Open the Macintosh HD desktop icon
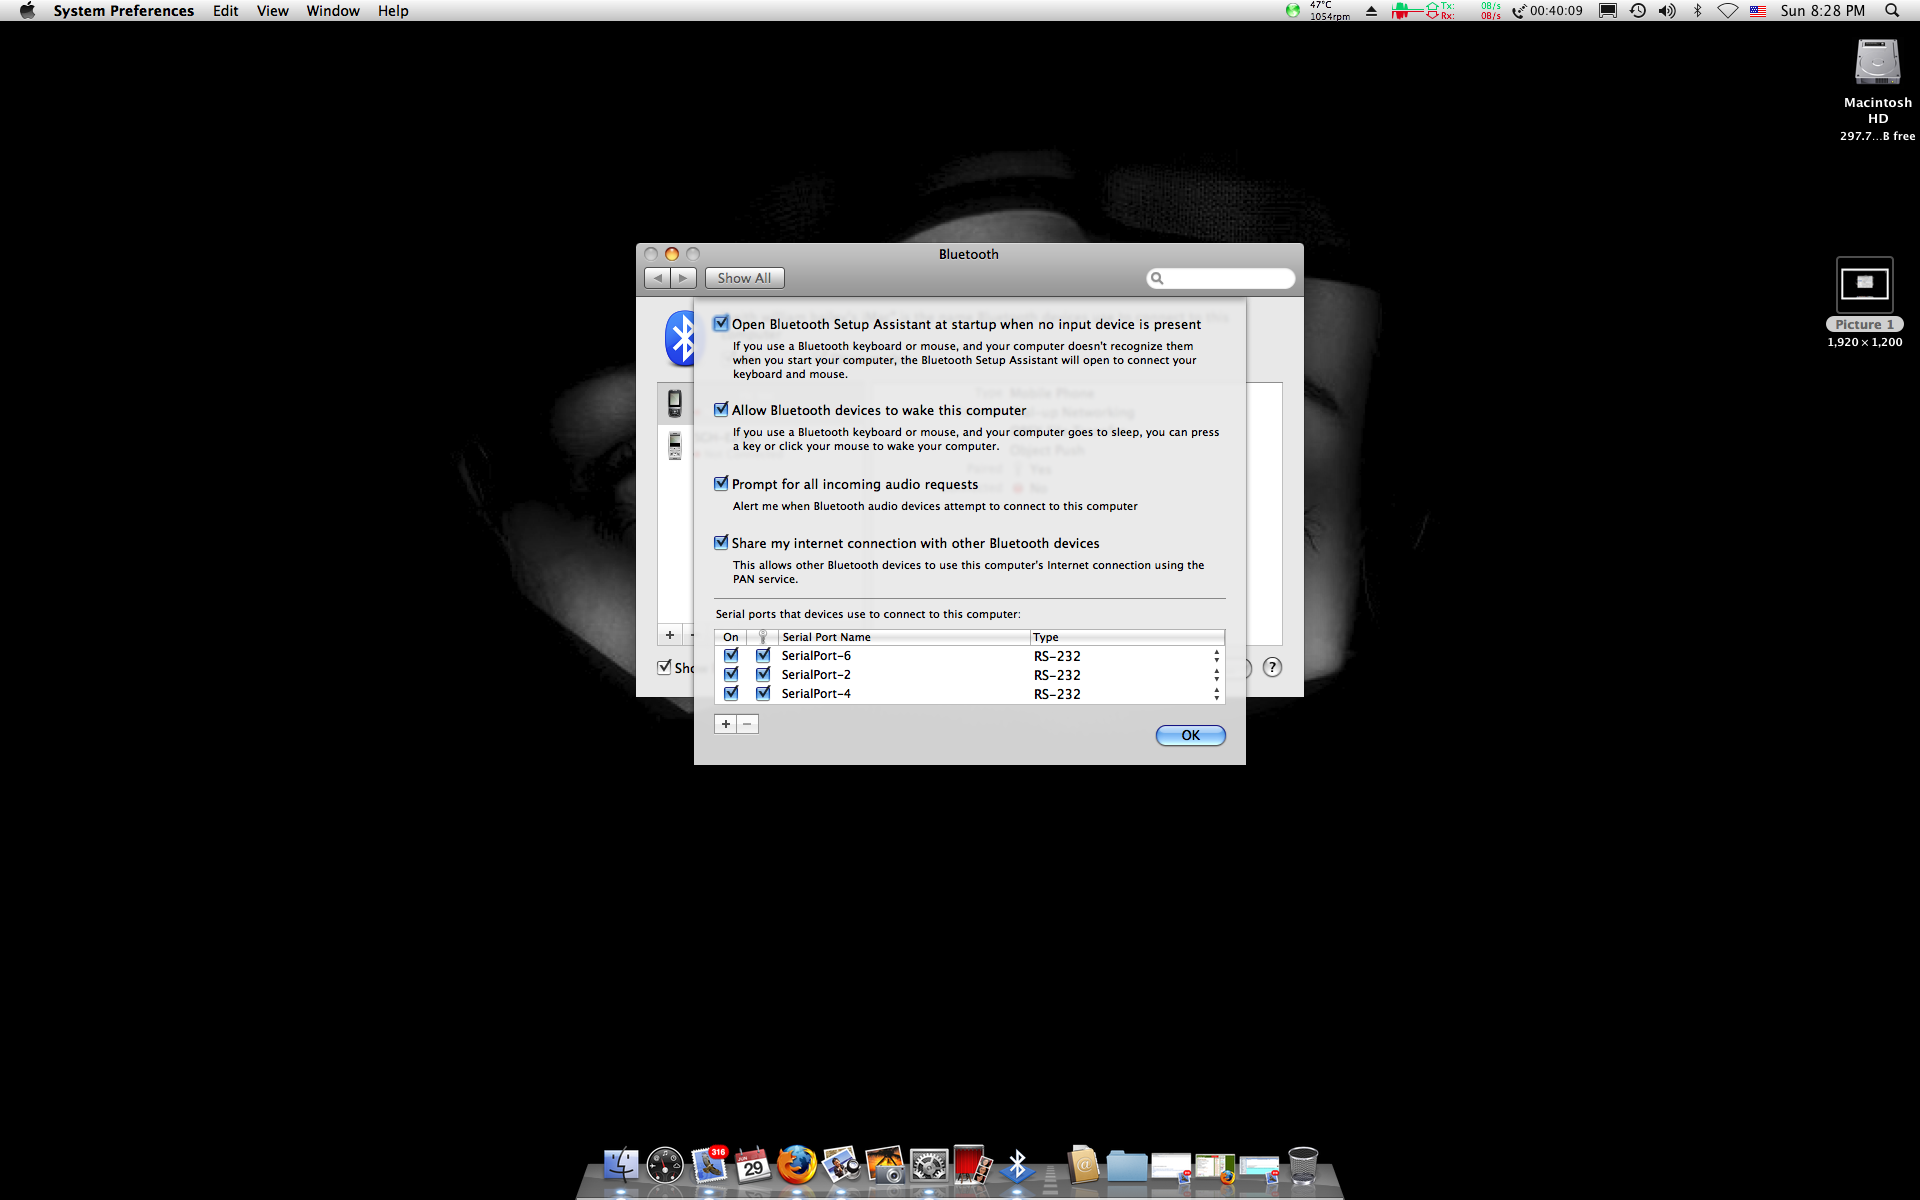This screenshot has height=1200, width=1920. [1877, 63]
